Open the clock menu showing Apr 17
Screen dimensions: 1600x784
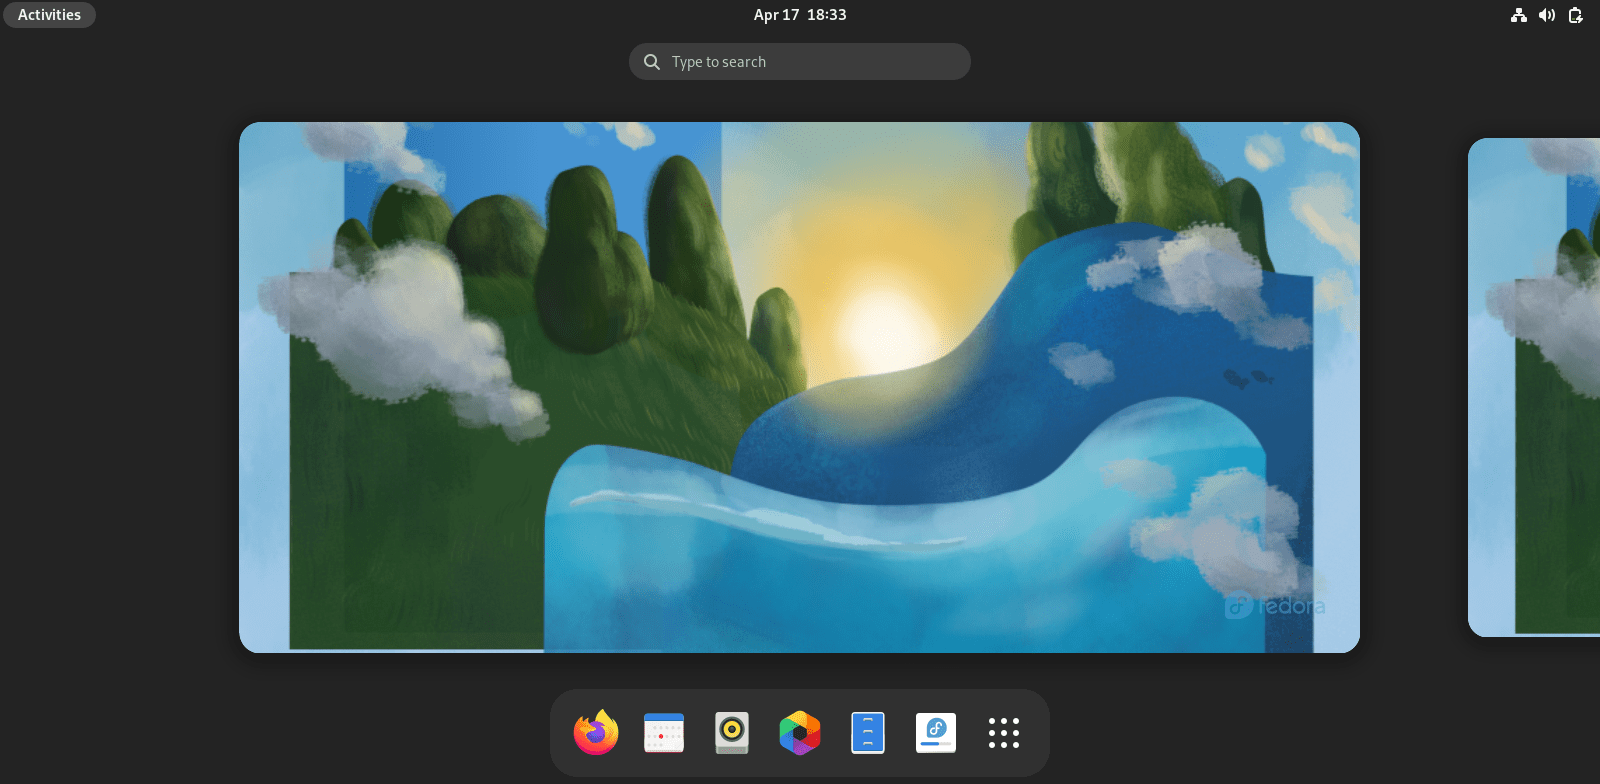pyautogui.click(x=800, y=15)
